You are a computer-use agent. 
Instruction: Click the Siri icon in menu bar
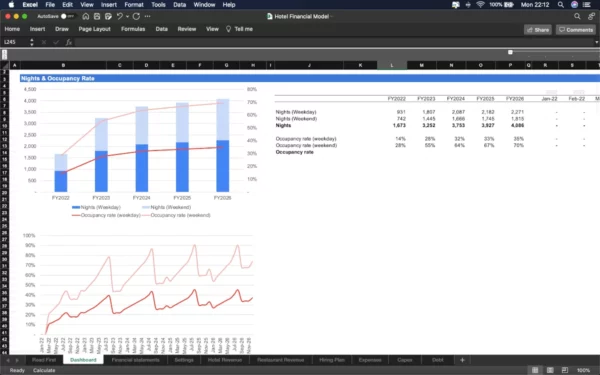point(574,5)
